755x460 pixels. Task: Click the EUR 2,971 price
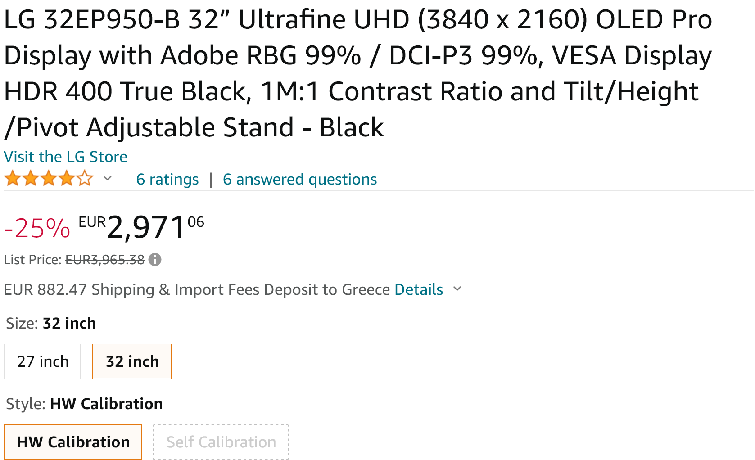pos(141,226)
